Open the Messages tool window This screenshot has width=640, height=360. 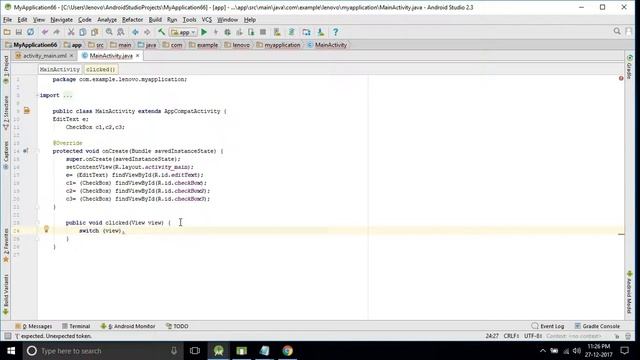point(33,326)
